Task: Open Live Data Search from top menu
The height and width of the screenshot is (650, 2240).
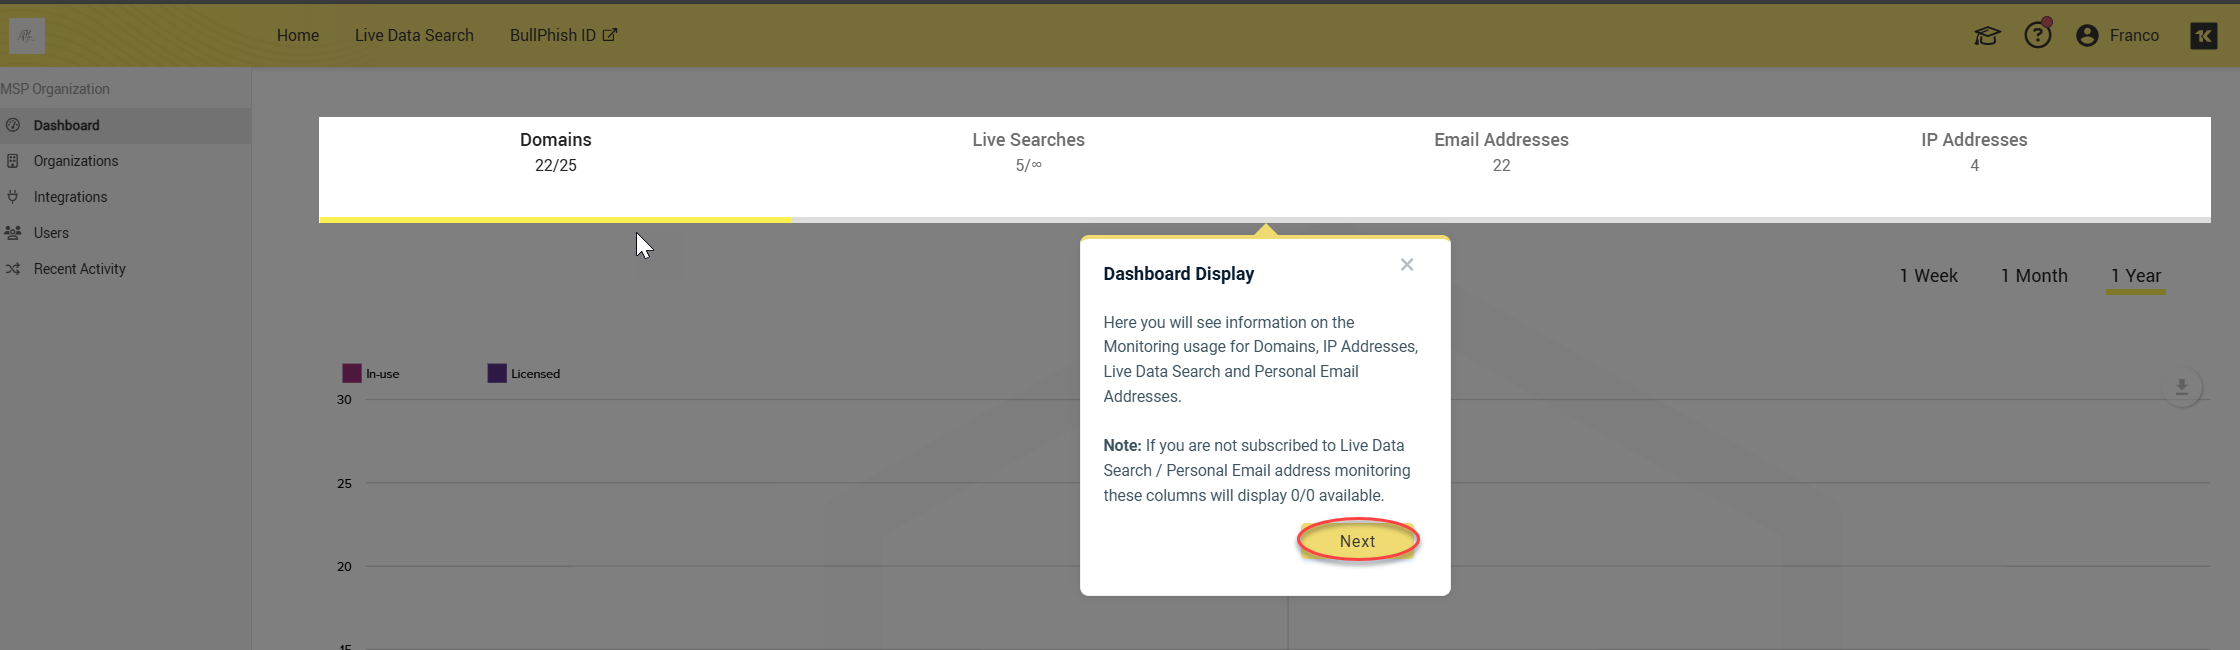Action: click(x=414, y=35)
